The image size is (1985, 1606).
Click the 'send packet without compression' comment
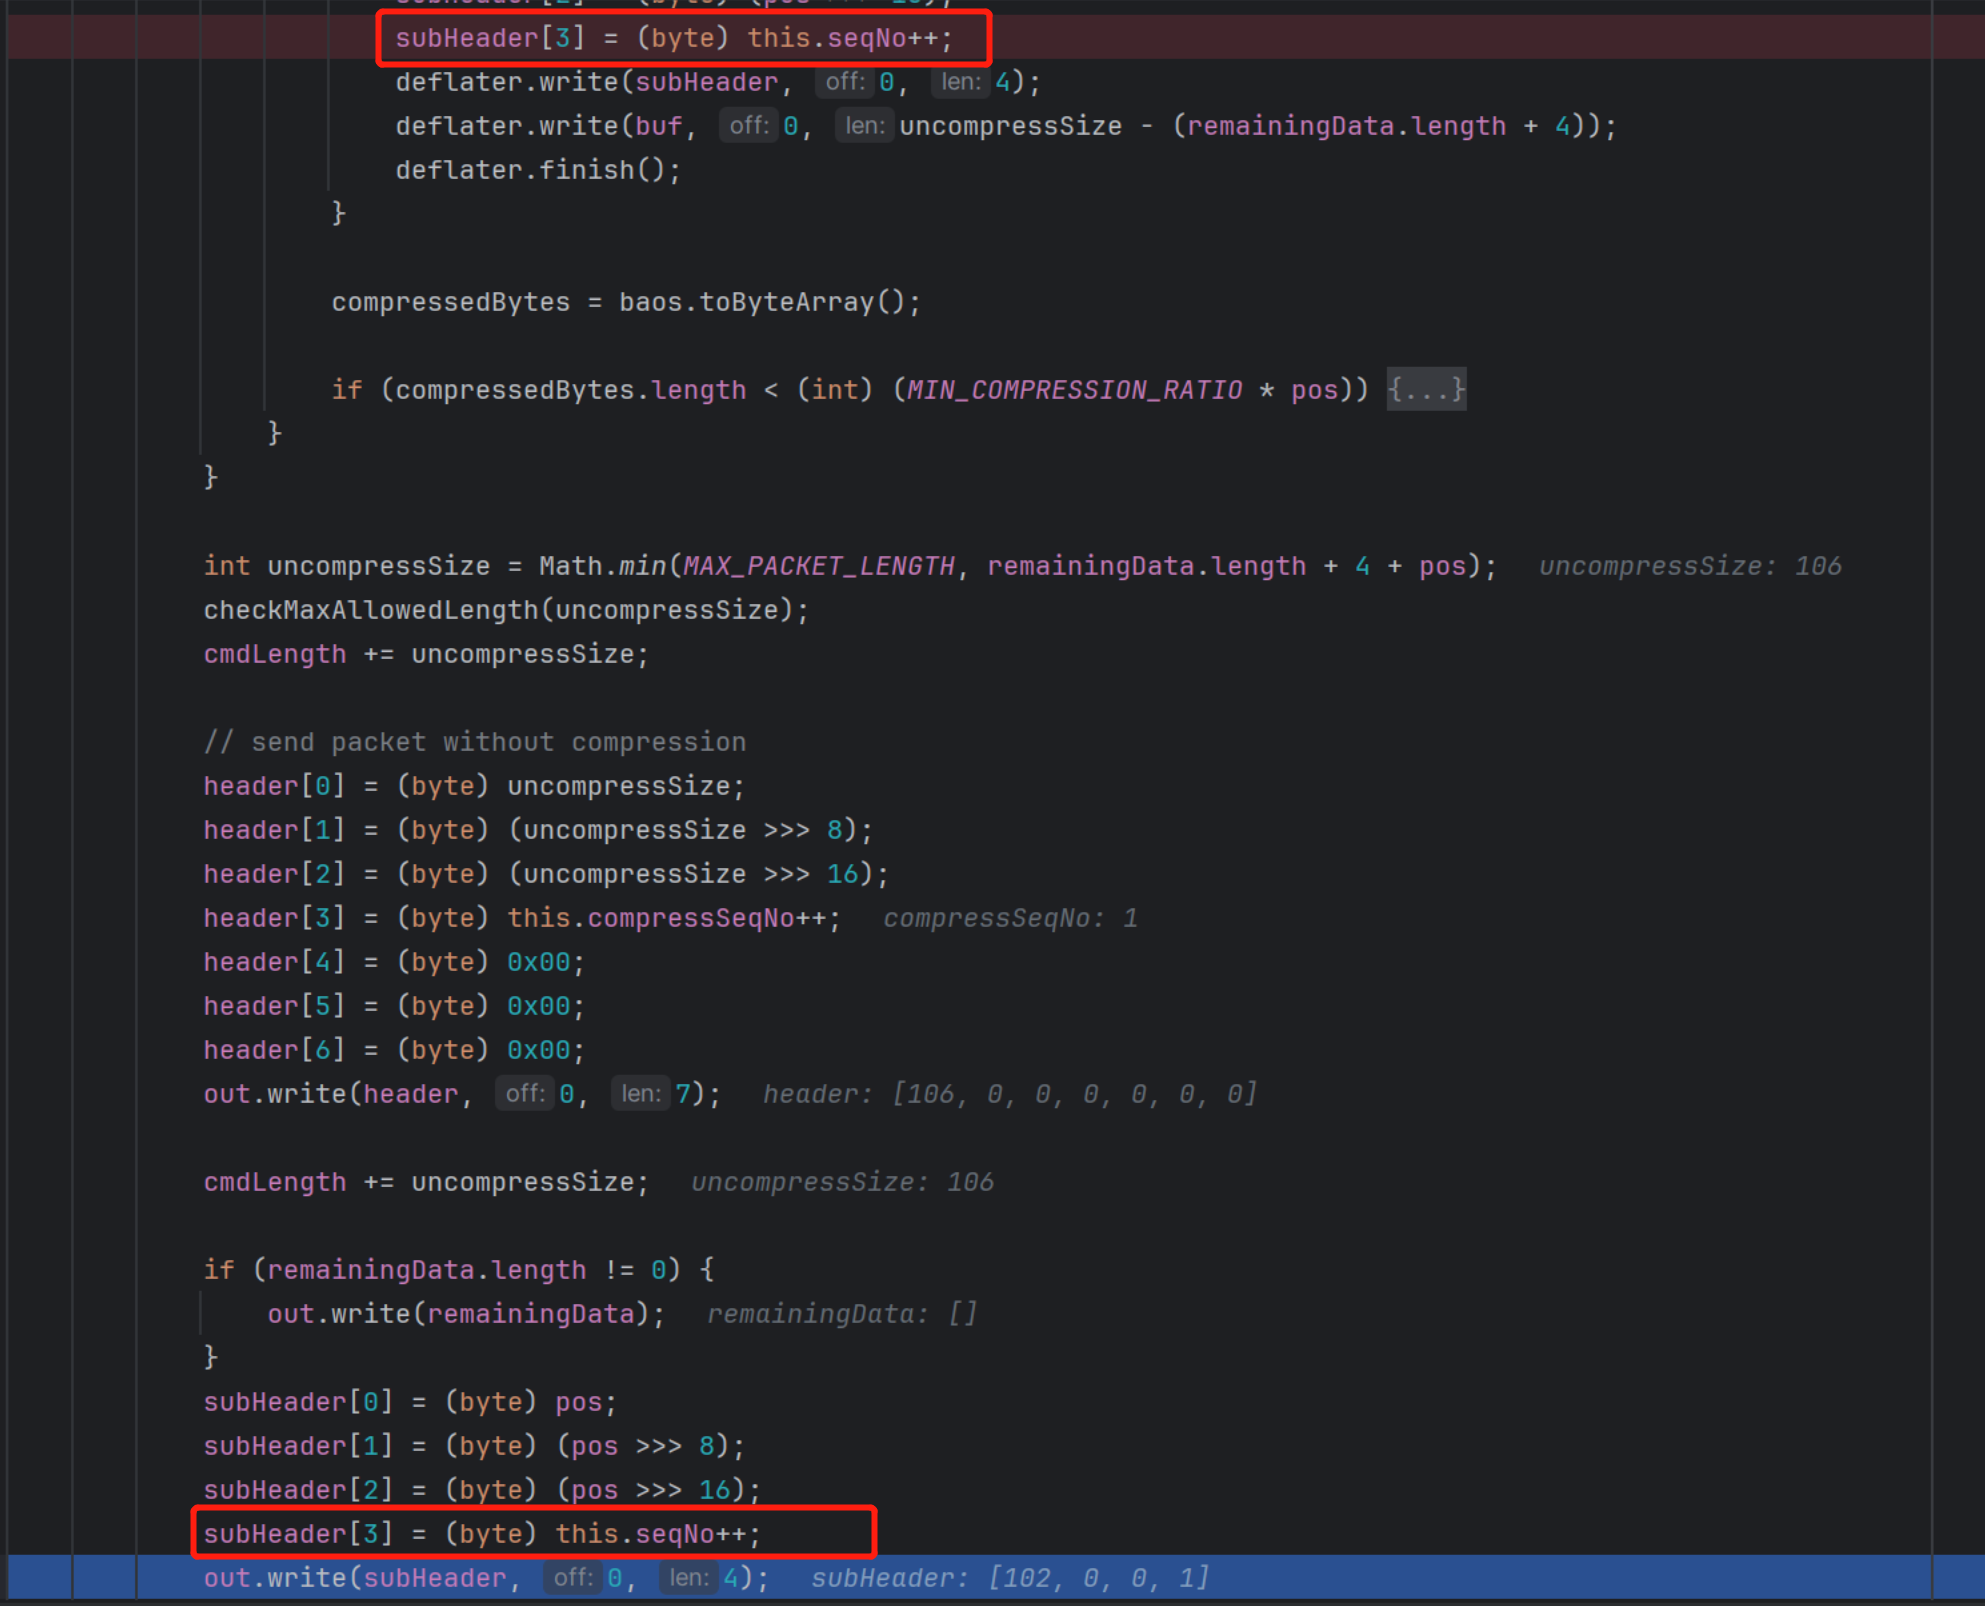point(475,742)
